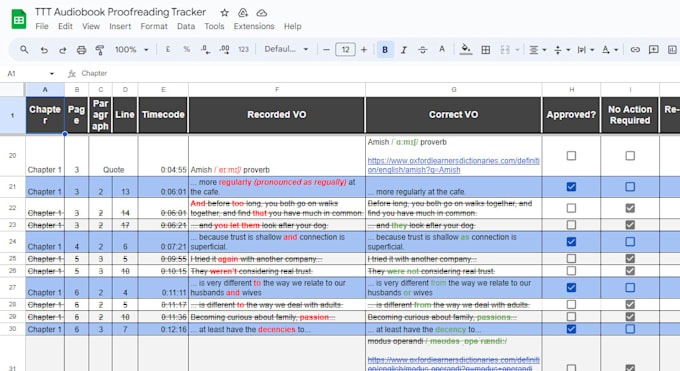Insert a comment via toolbar
The width and height of the screenshot is (680, 371).
pyautogui.click(x=654, y=50)
